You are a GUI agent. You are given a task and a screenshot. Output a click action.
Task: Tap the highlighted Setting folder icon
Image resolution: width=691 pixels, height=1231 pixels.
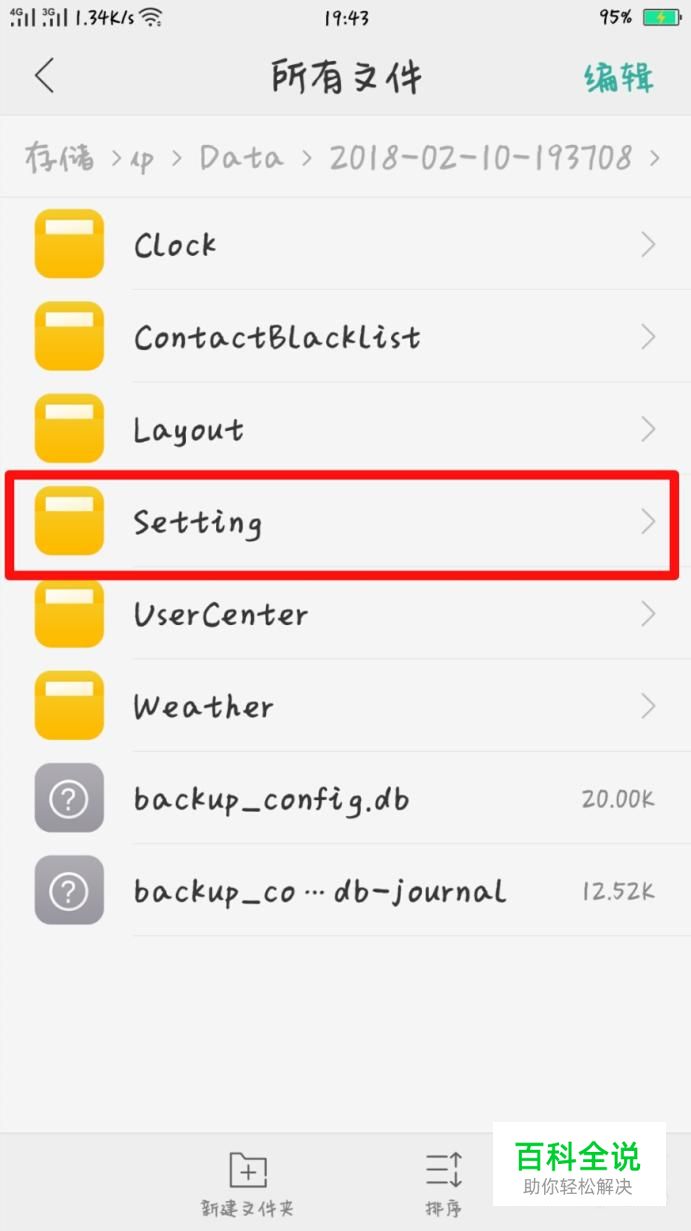(69, 521)
